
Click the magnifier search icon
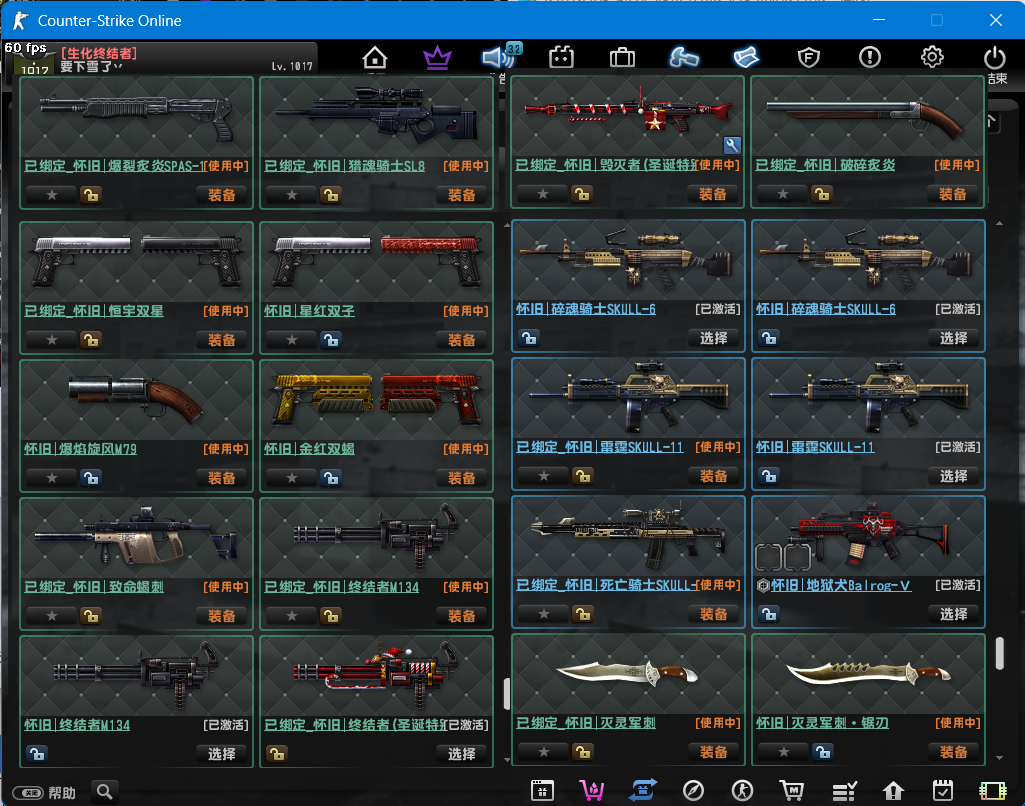(x=105, y=792)
